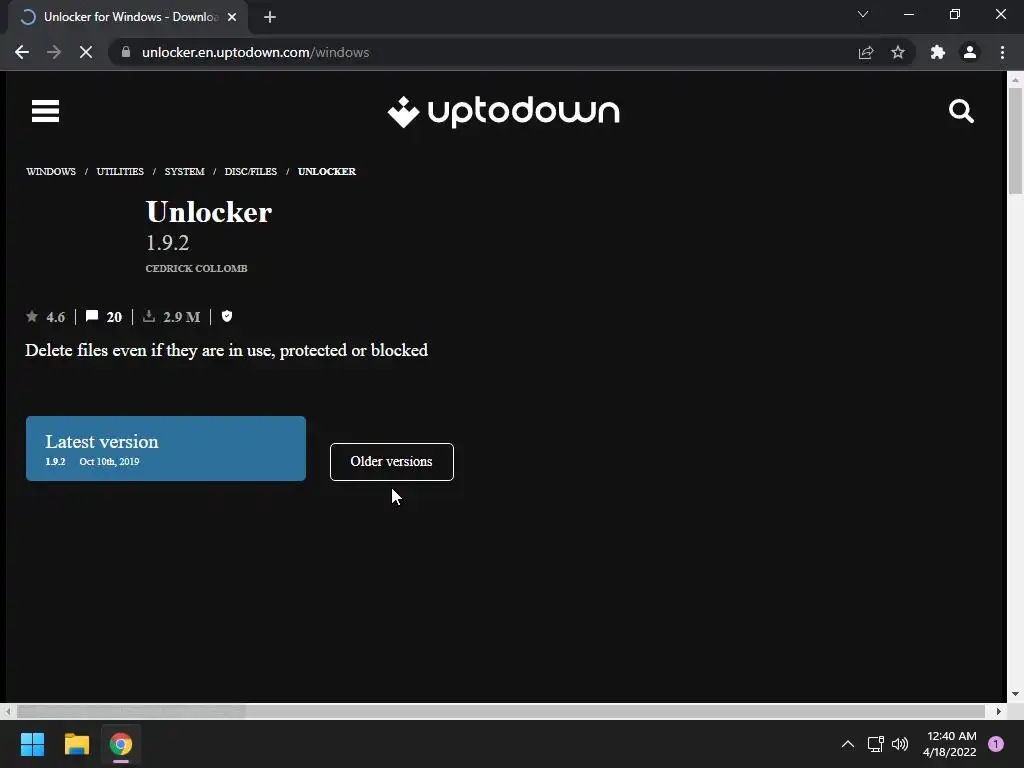Click the UNLOCKER breadcrumb
Image resolution: width=1024 pixels, height=768 pixels.
[327, 171]
